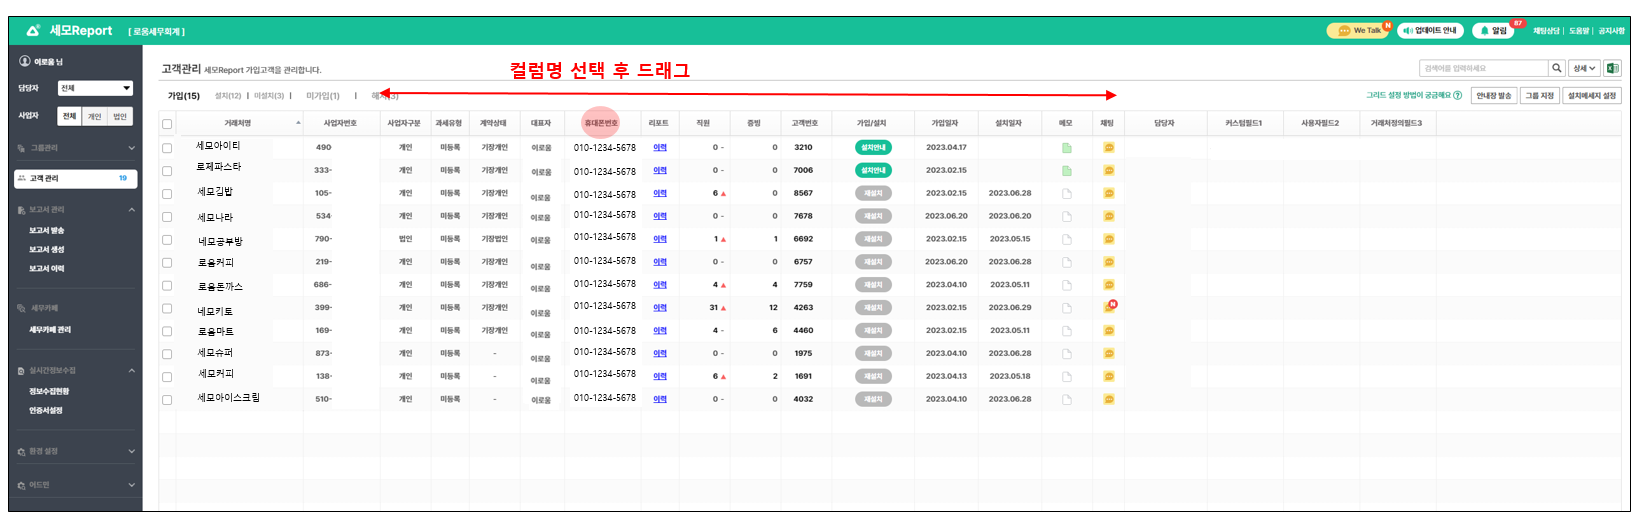Open chat icon in 네모키토 row

tap(1109, 308)
